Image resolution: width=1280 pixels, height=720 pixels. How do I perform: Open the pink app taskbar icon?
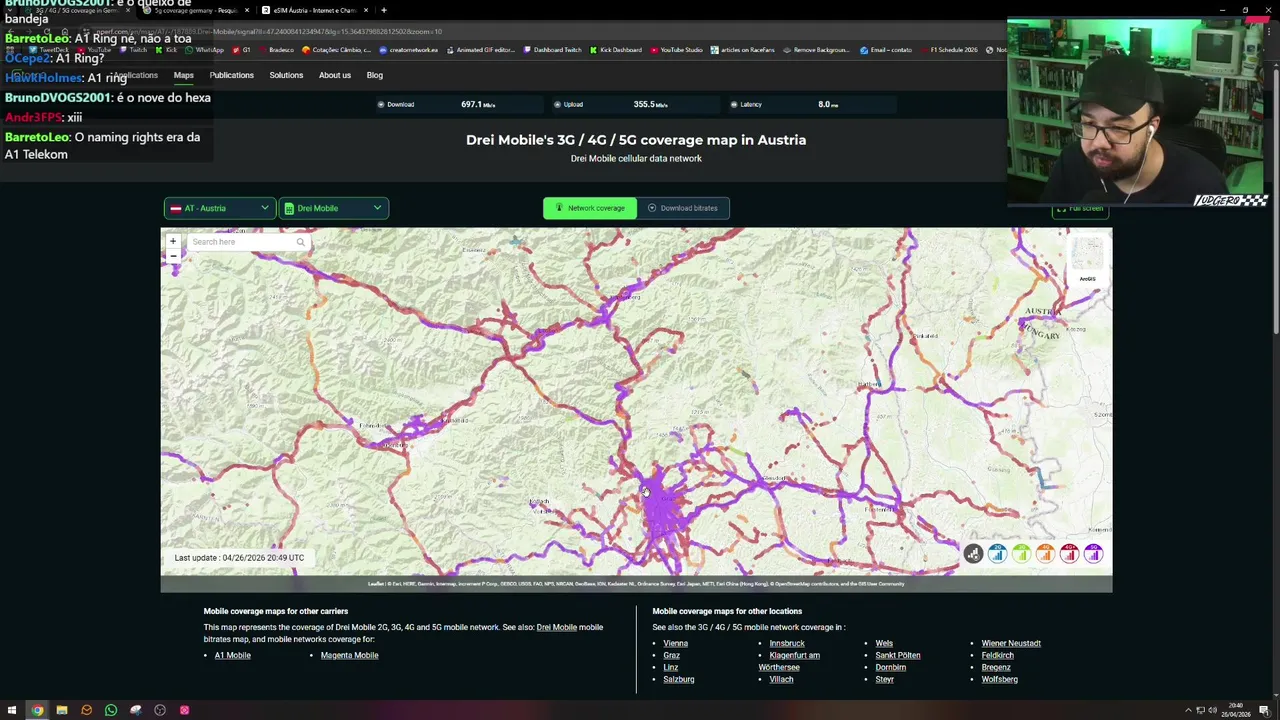[184, 710]
